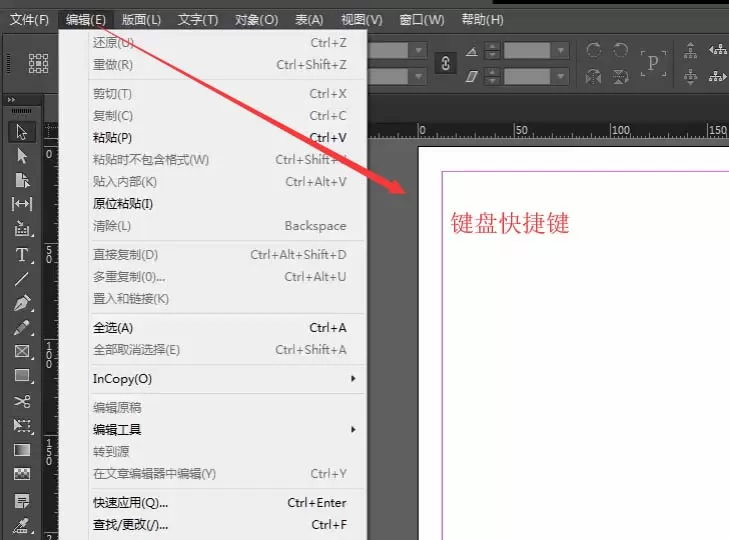Select the Gap tool
Image resolution: width=729 pixels, height=540 pixels.
tap(21, 204)
